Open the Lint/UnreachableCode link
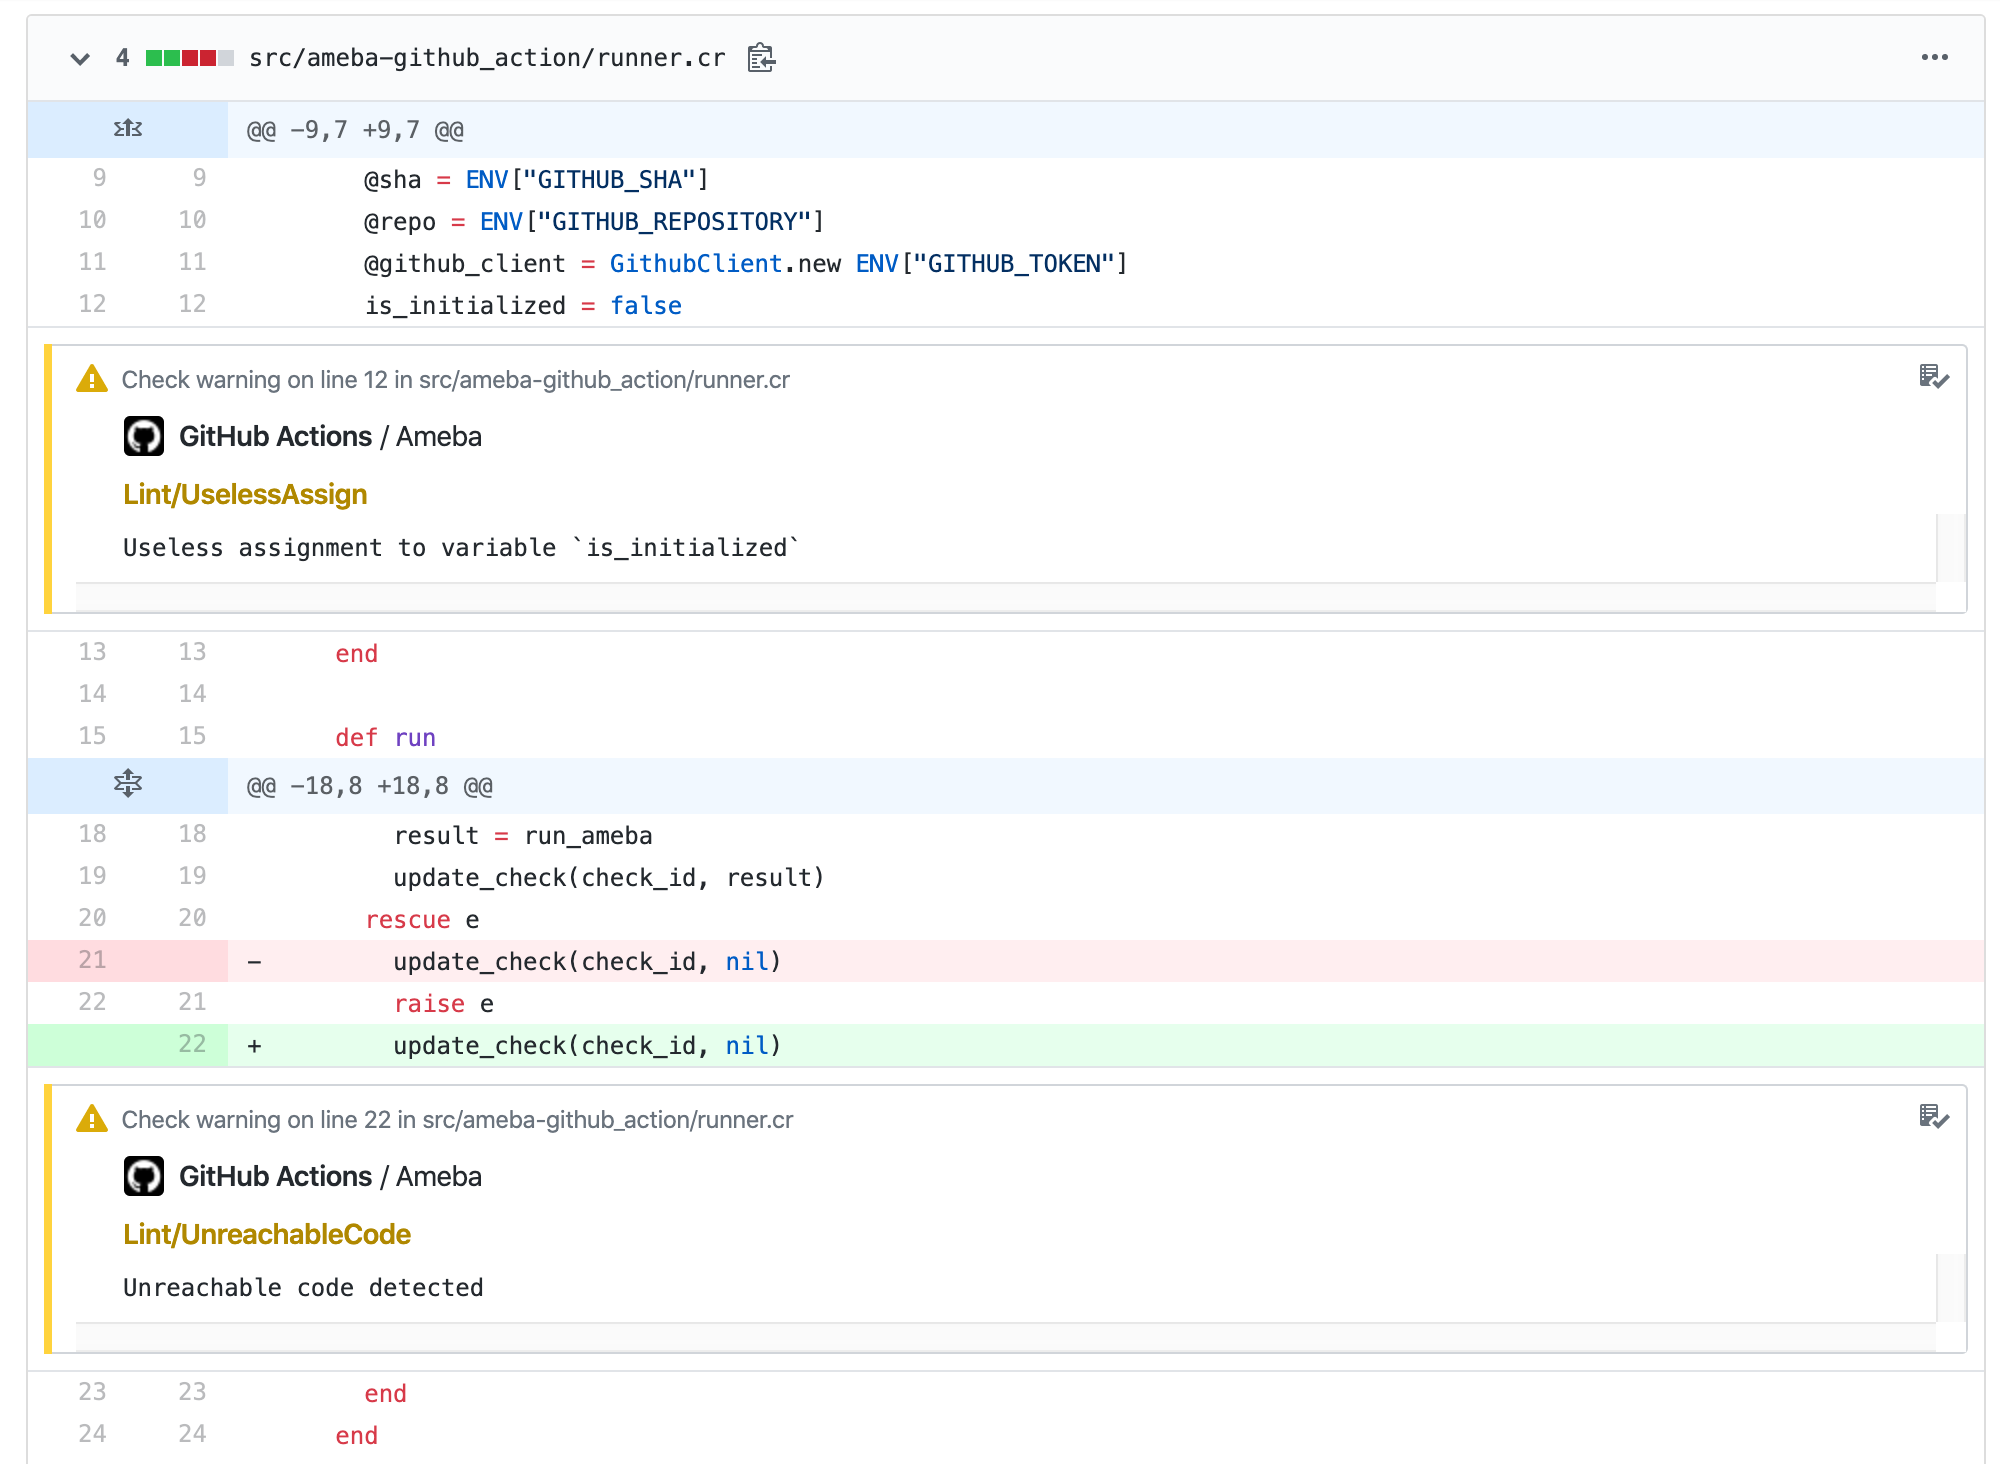This screenshot has width=2000, height=1464. coord(267,1235)
